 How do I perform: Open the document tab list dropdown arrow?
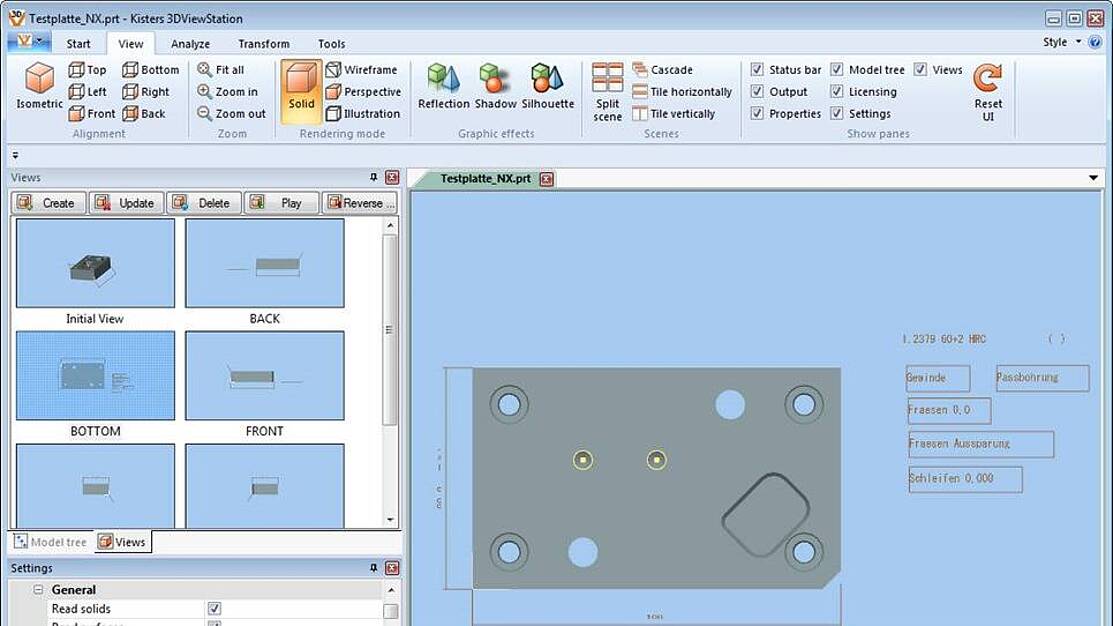coord(1093,178)
